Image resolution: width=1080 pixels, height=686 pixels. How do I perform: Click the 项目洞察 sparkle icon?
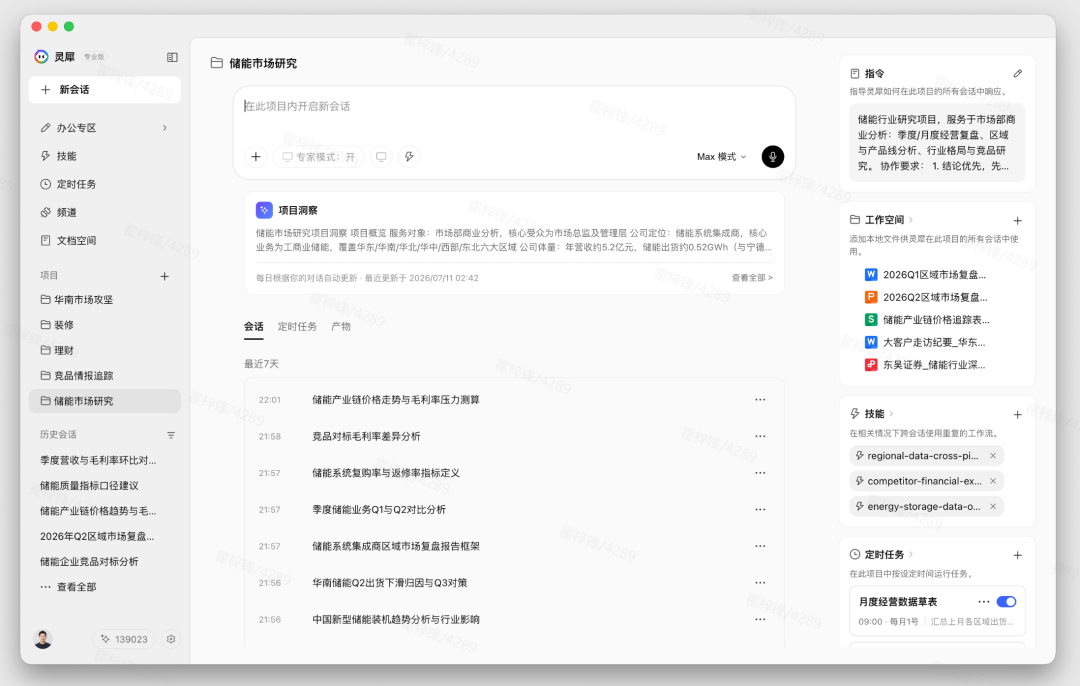[264, 210]
